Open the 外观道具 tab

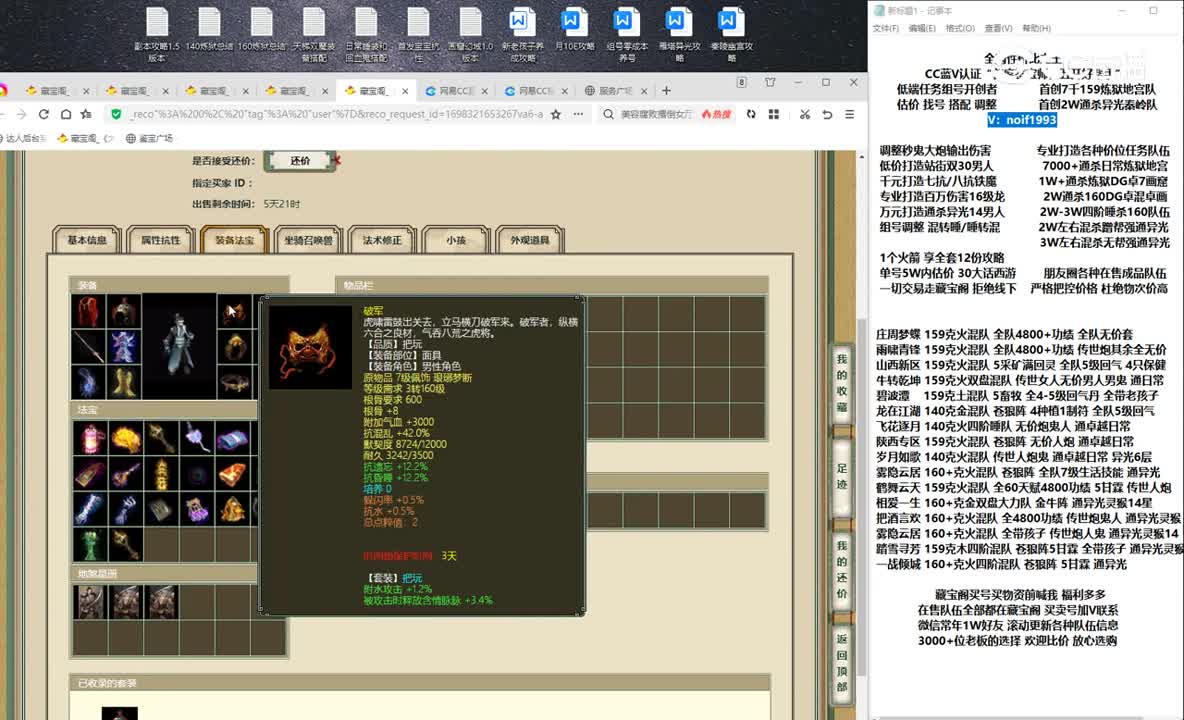point(530,240)
